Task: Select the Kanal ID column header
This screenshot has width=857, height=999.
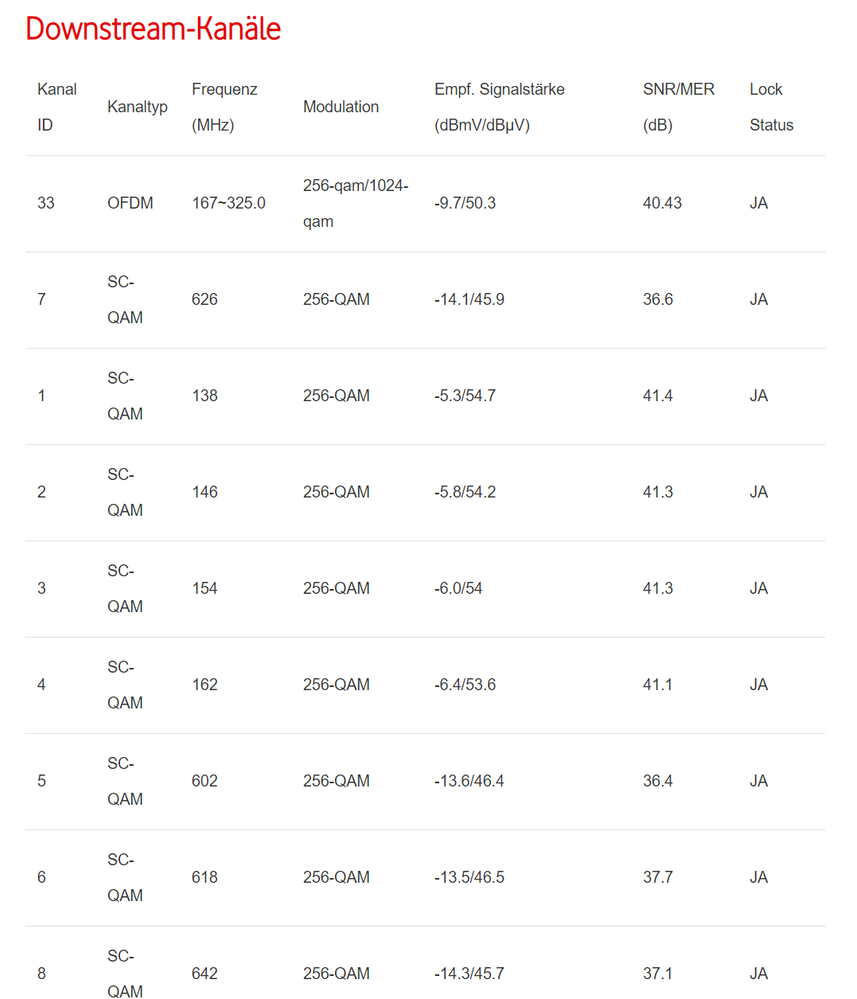Action: click(x=57, y=107)
